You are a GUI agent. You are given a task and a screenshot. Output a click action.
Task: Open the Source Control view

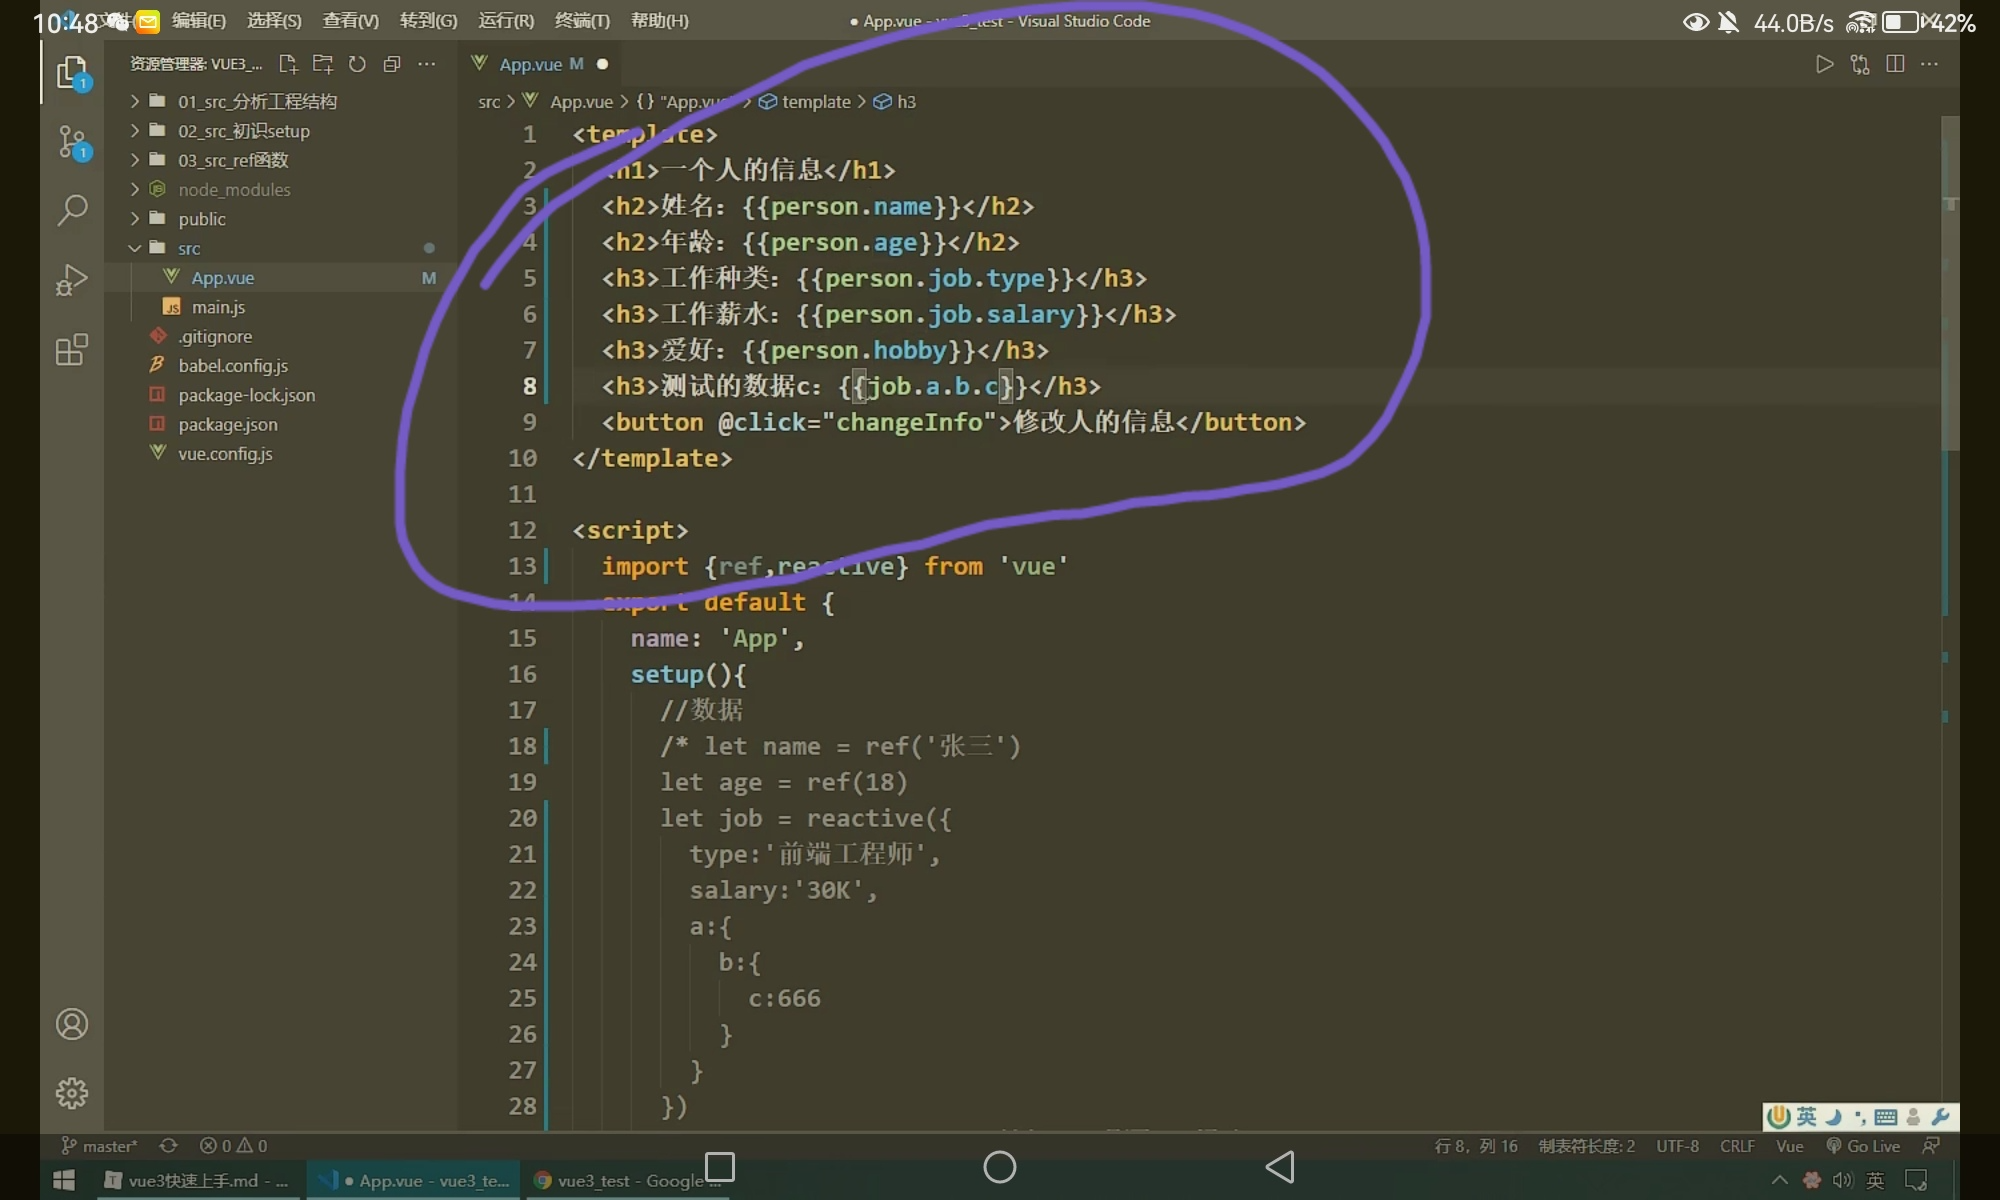click(72, 141)
